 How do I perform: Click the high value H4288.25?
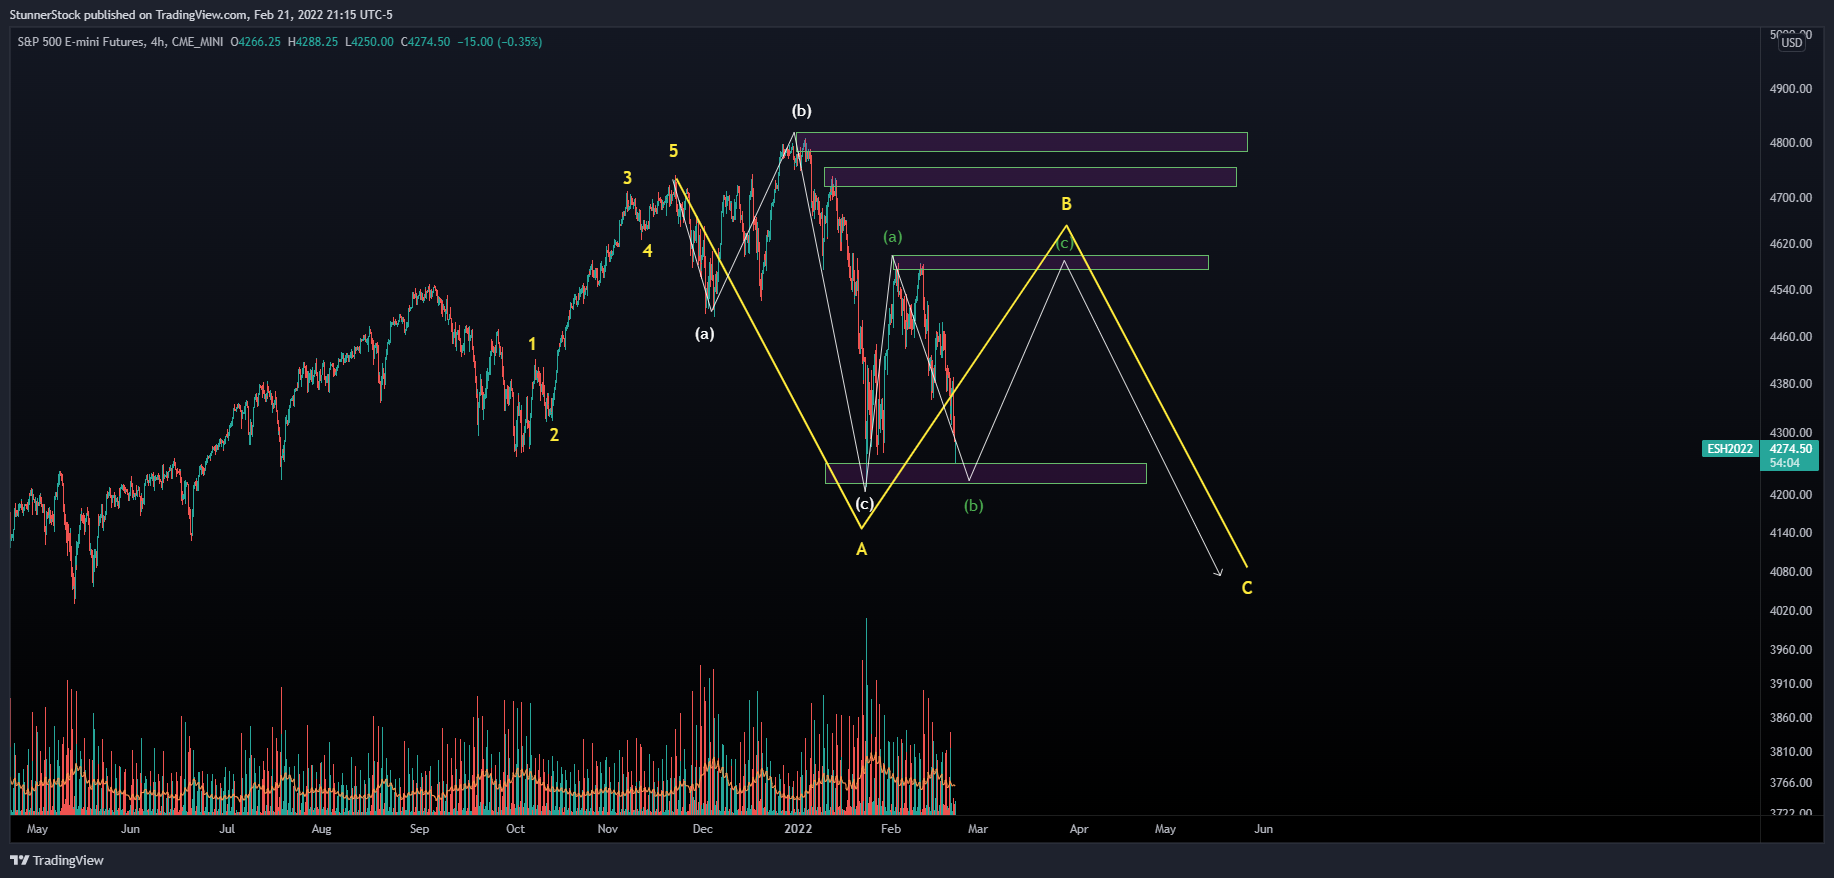(313, 42)
